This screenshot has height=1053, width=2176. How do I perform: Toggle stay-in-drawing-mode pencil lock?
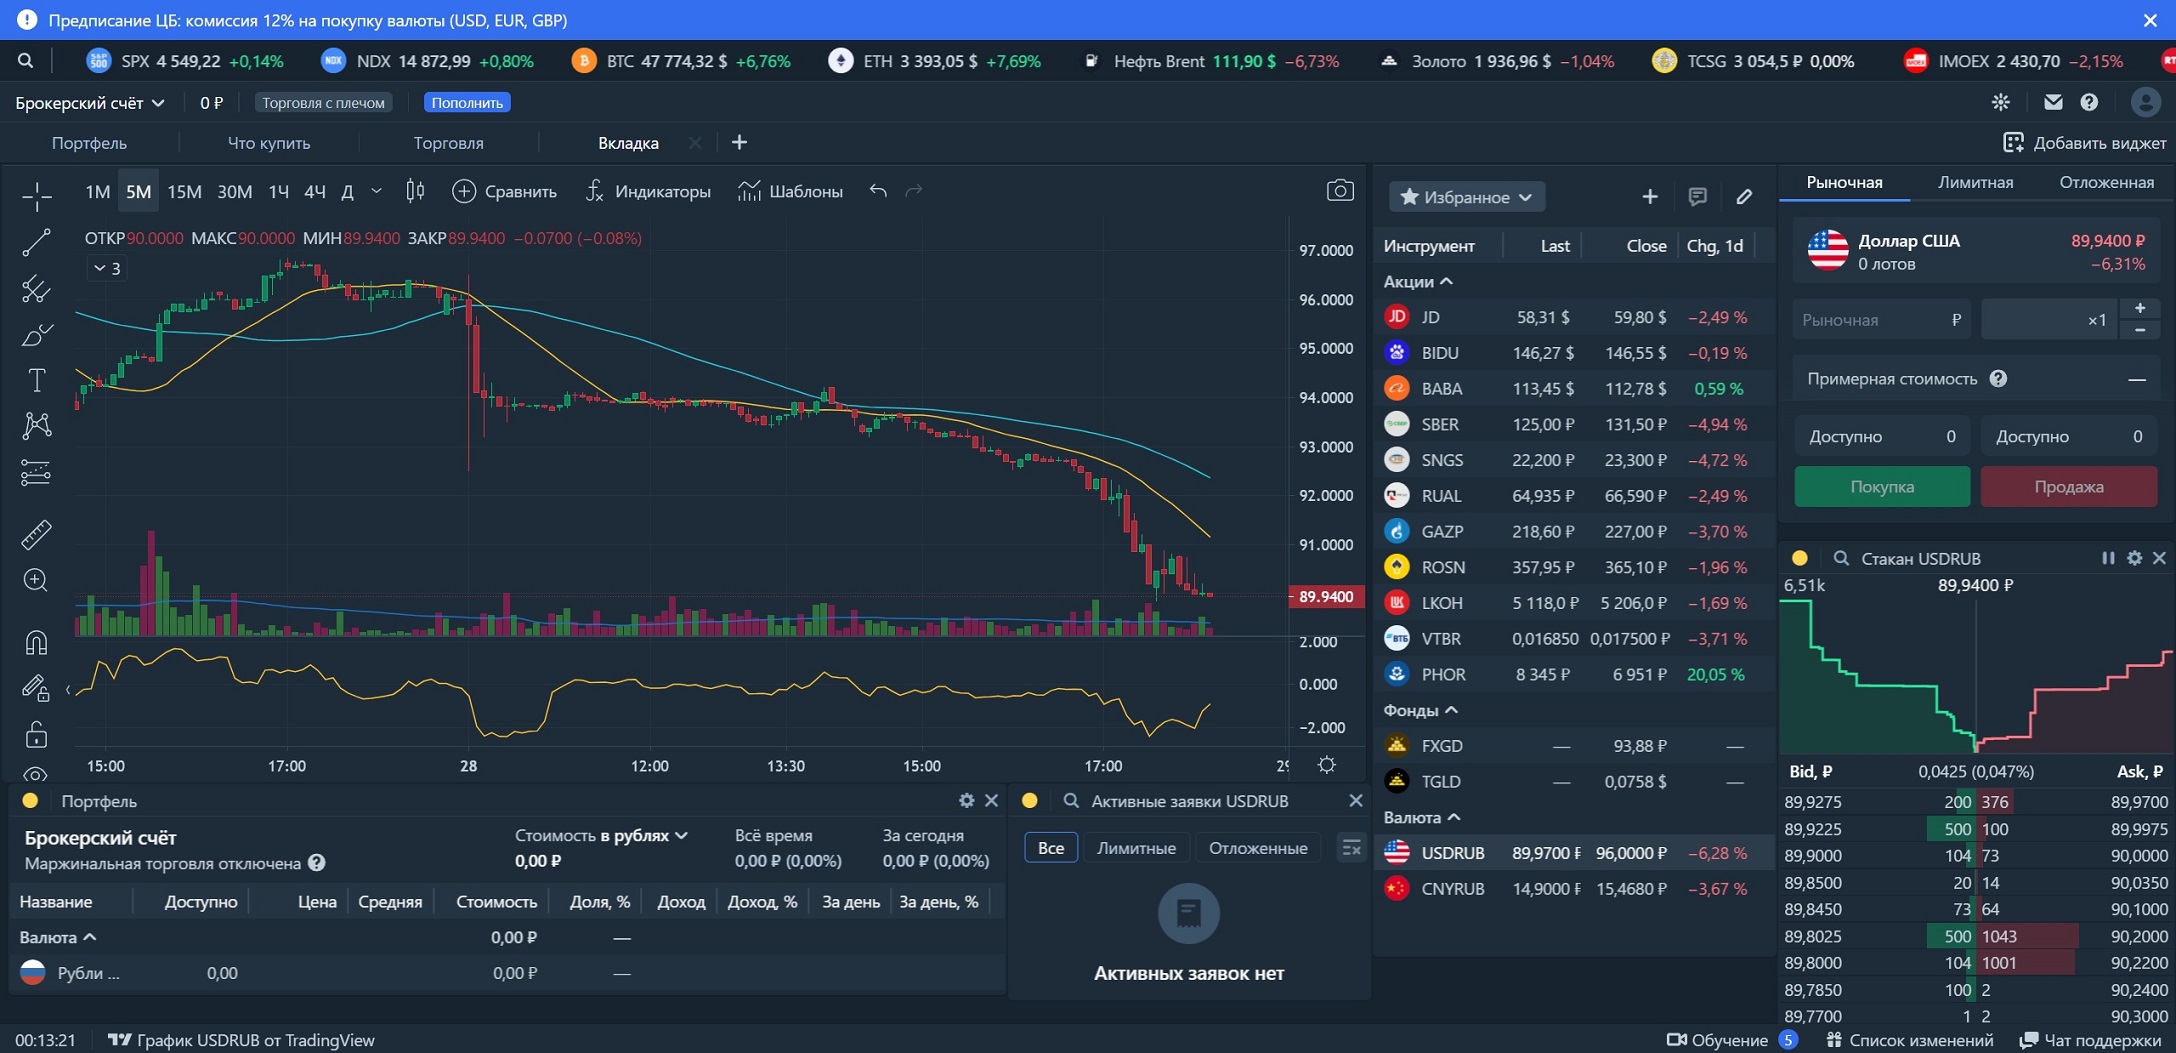(x=36, y=688)
